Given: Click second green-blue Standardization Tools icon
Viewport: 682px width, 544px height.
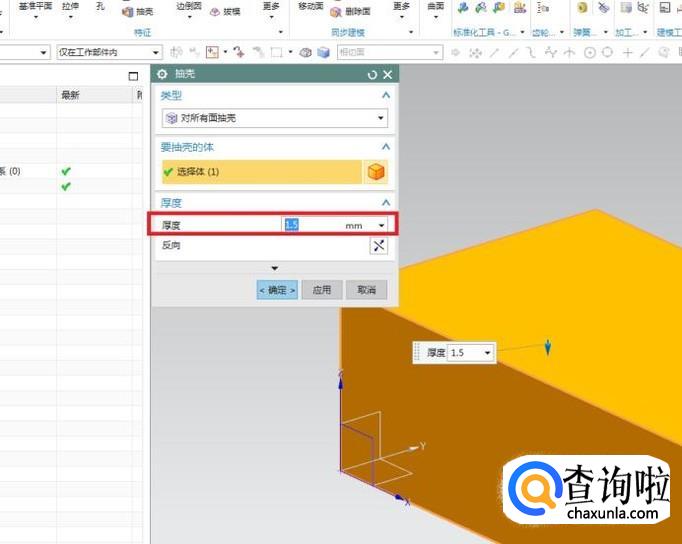Looking at the screenshot, I should click(481, 7).
